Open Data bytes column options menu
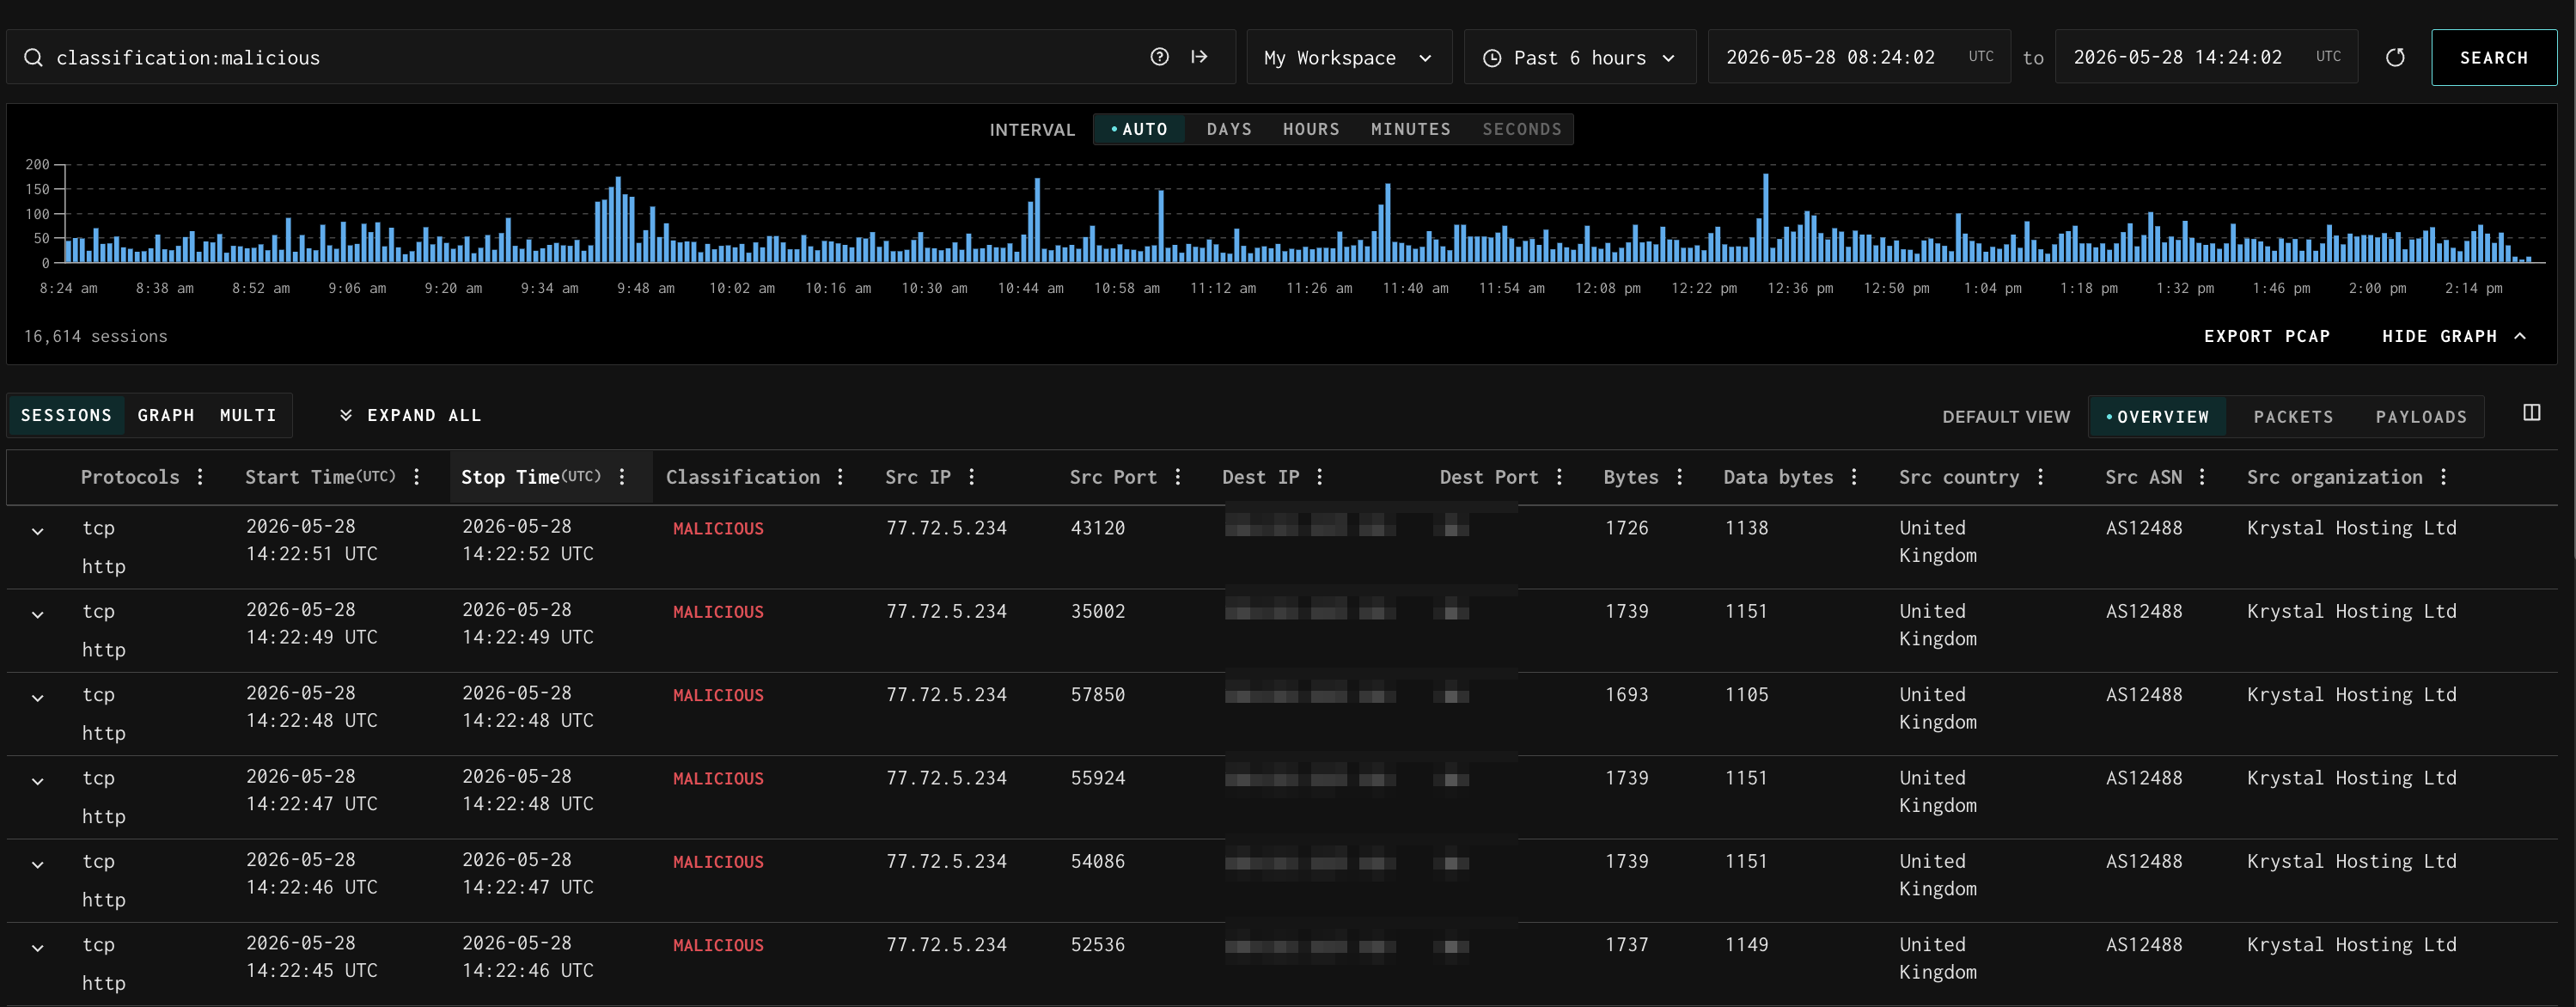The width and height of the screenshot is (2576, 1007). point(1853,477)
